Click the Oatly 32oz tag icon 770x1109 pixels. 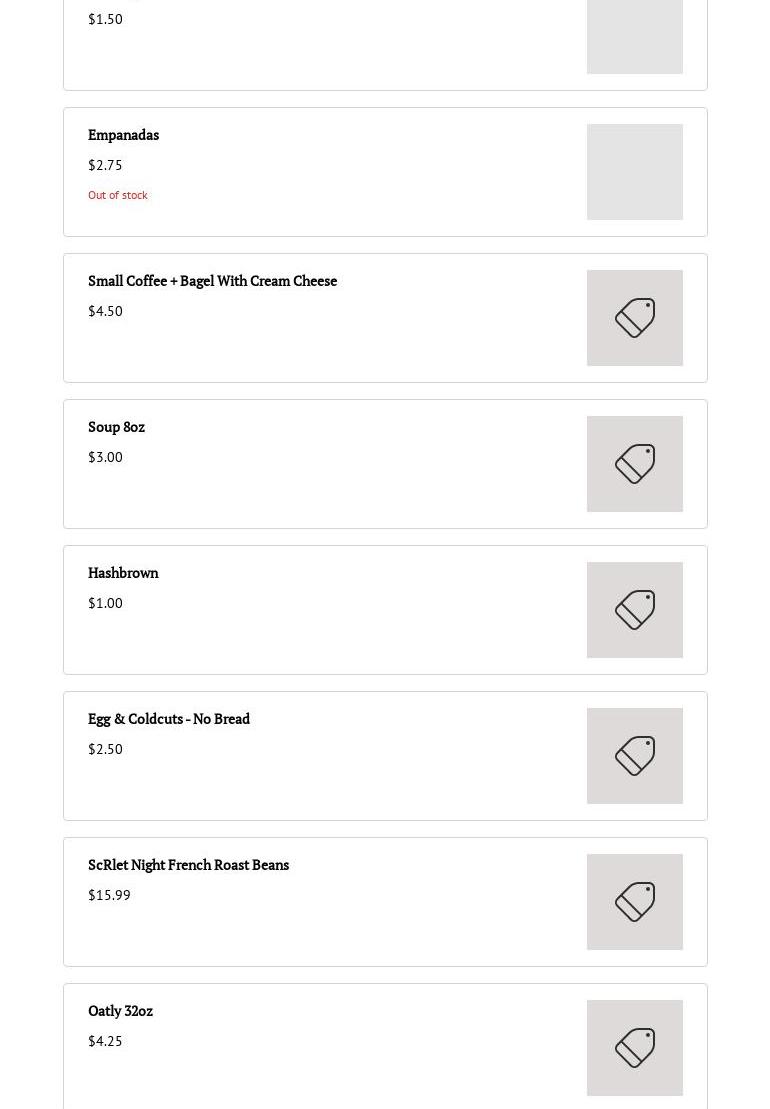click(x=635, y=1048)
